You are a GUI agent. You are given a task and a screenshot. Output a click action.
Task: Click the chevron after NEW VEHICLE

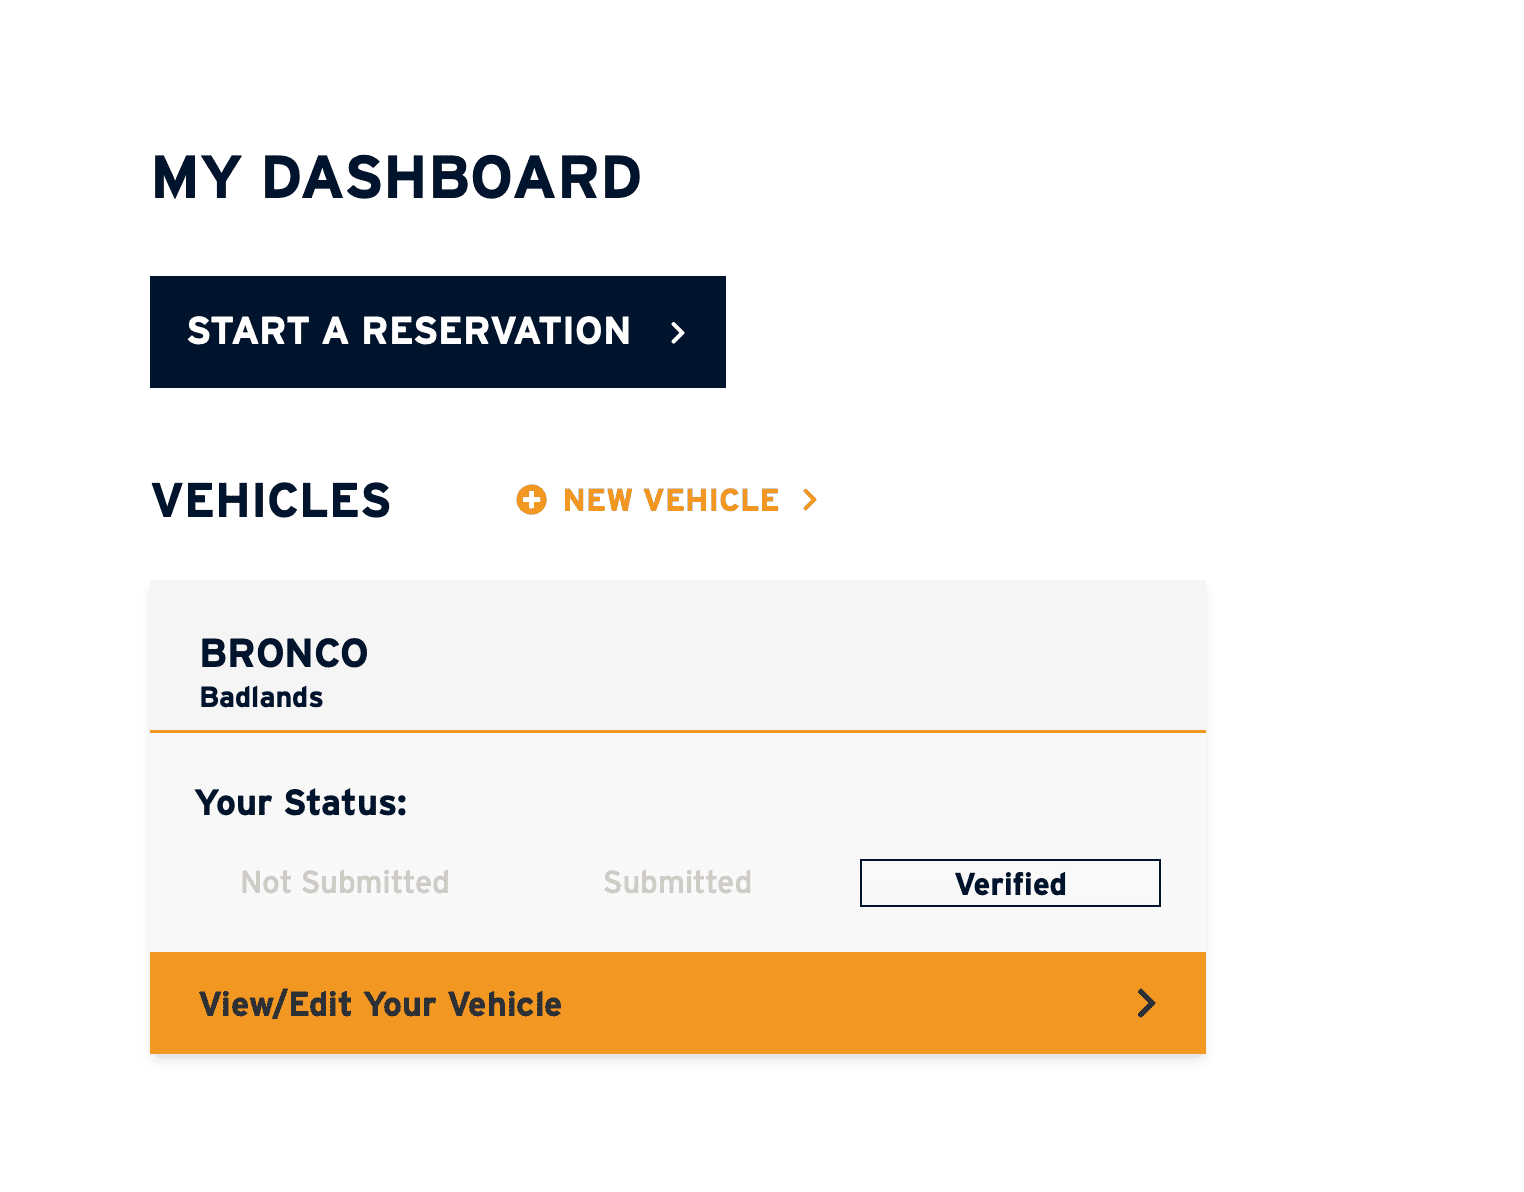click(x=810, y=500)
